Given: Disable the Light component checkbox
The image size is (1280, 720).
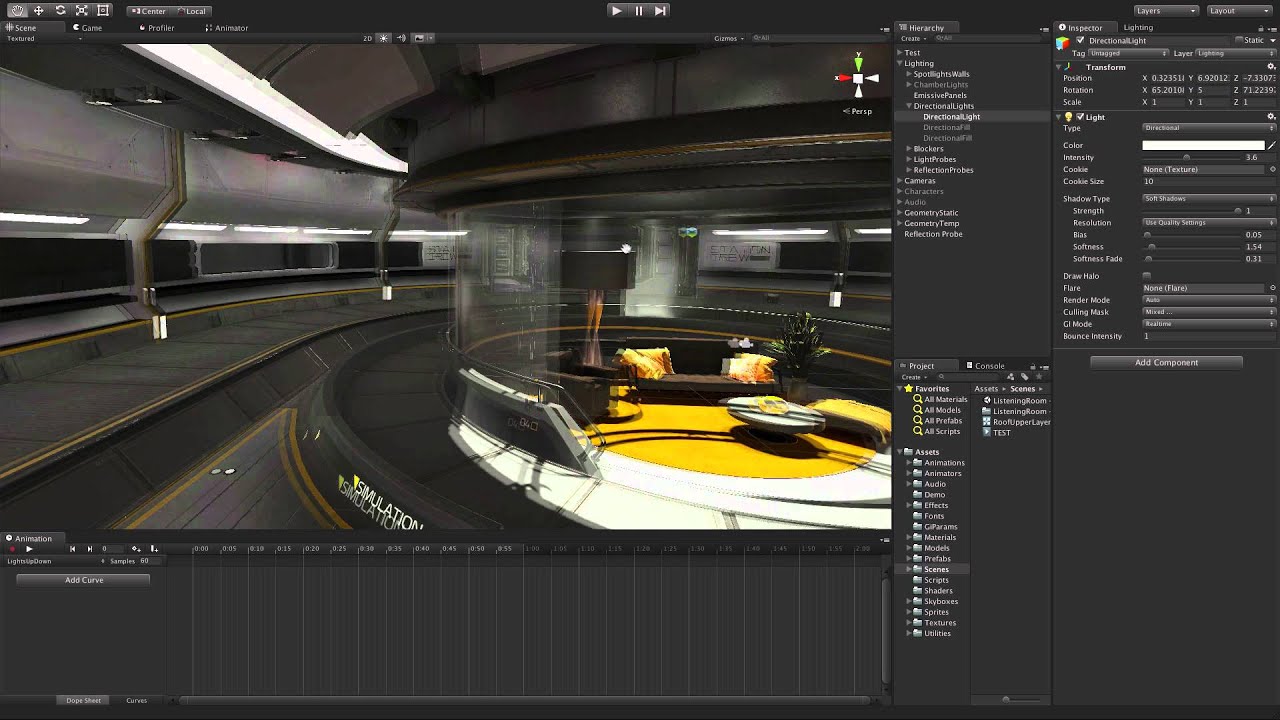Looking at the screenshot, I should click(x=1080, y=117).
